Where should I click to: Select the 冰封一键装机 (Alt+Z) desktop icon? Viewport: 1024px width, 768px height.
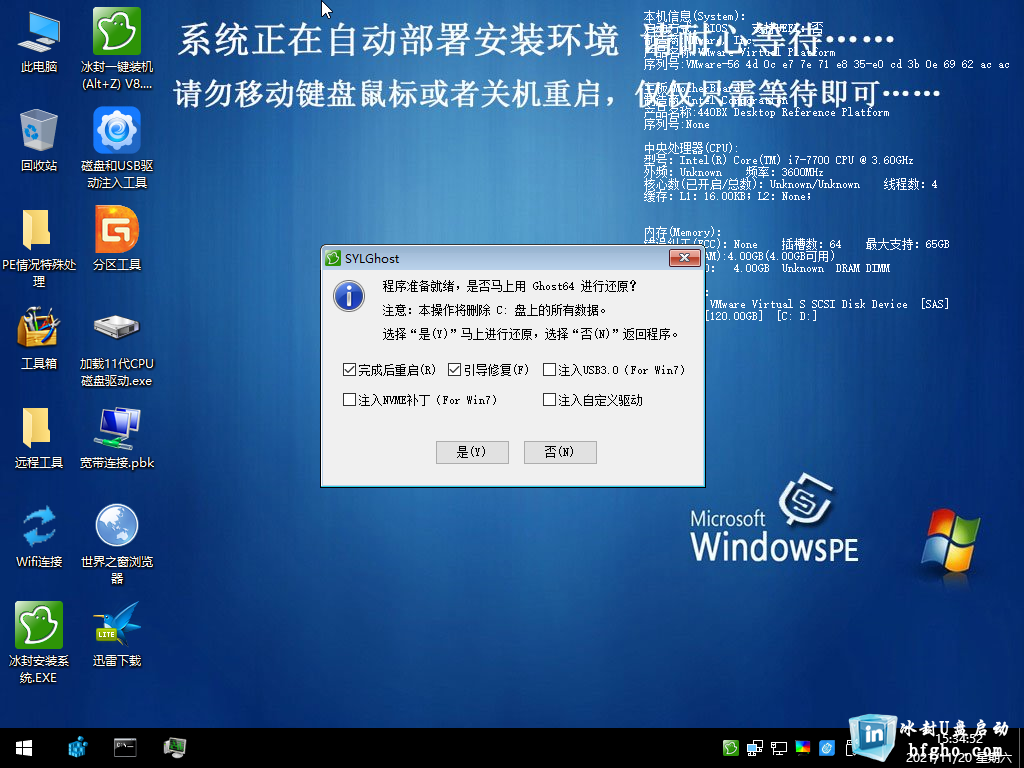(x=117, y=49)
